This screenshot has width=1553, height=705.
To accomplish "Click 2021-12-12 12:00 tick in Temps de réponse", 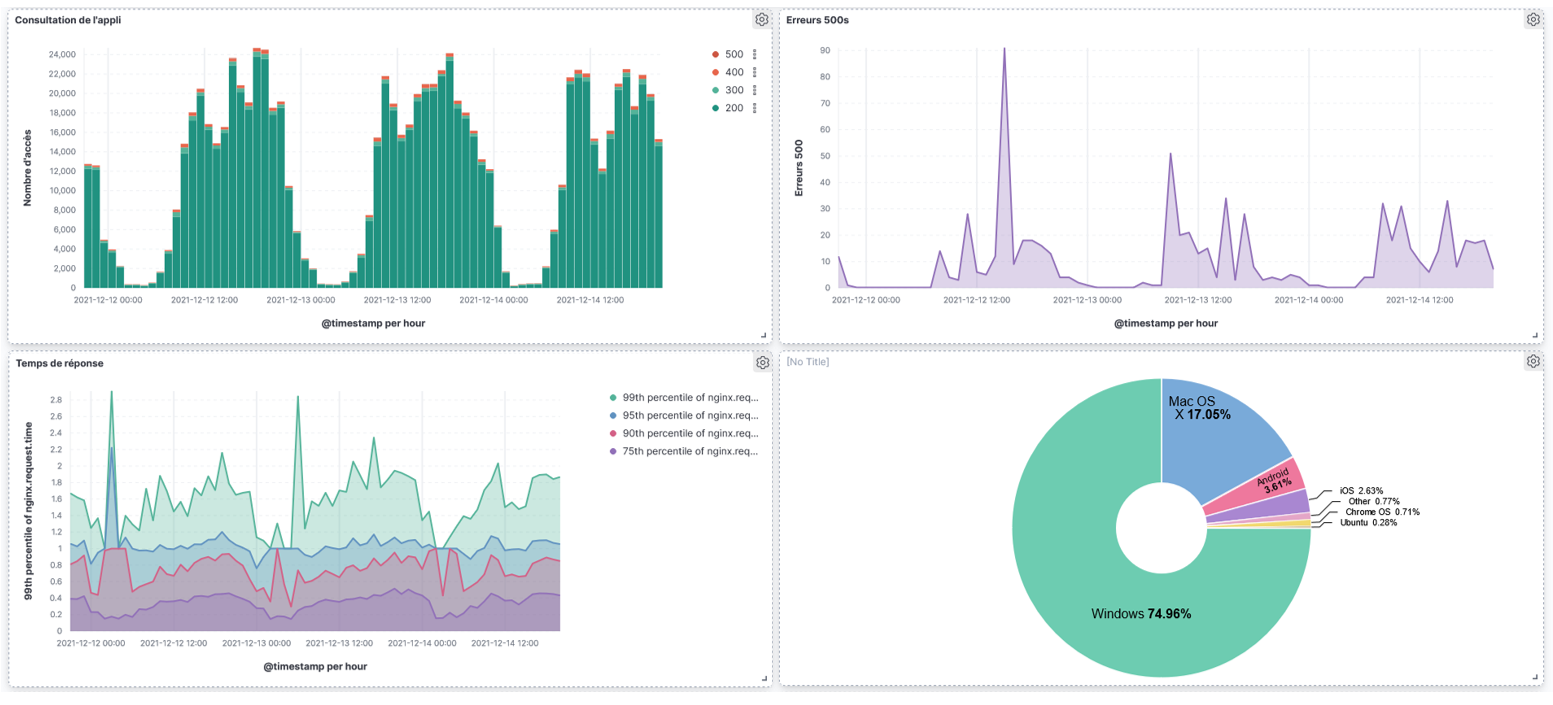I will coord(173,643).
